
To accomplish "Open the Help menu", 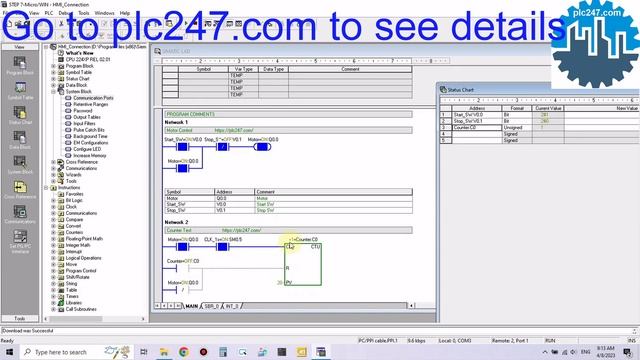I will [124, 13].
